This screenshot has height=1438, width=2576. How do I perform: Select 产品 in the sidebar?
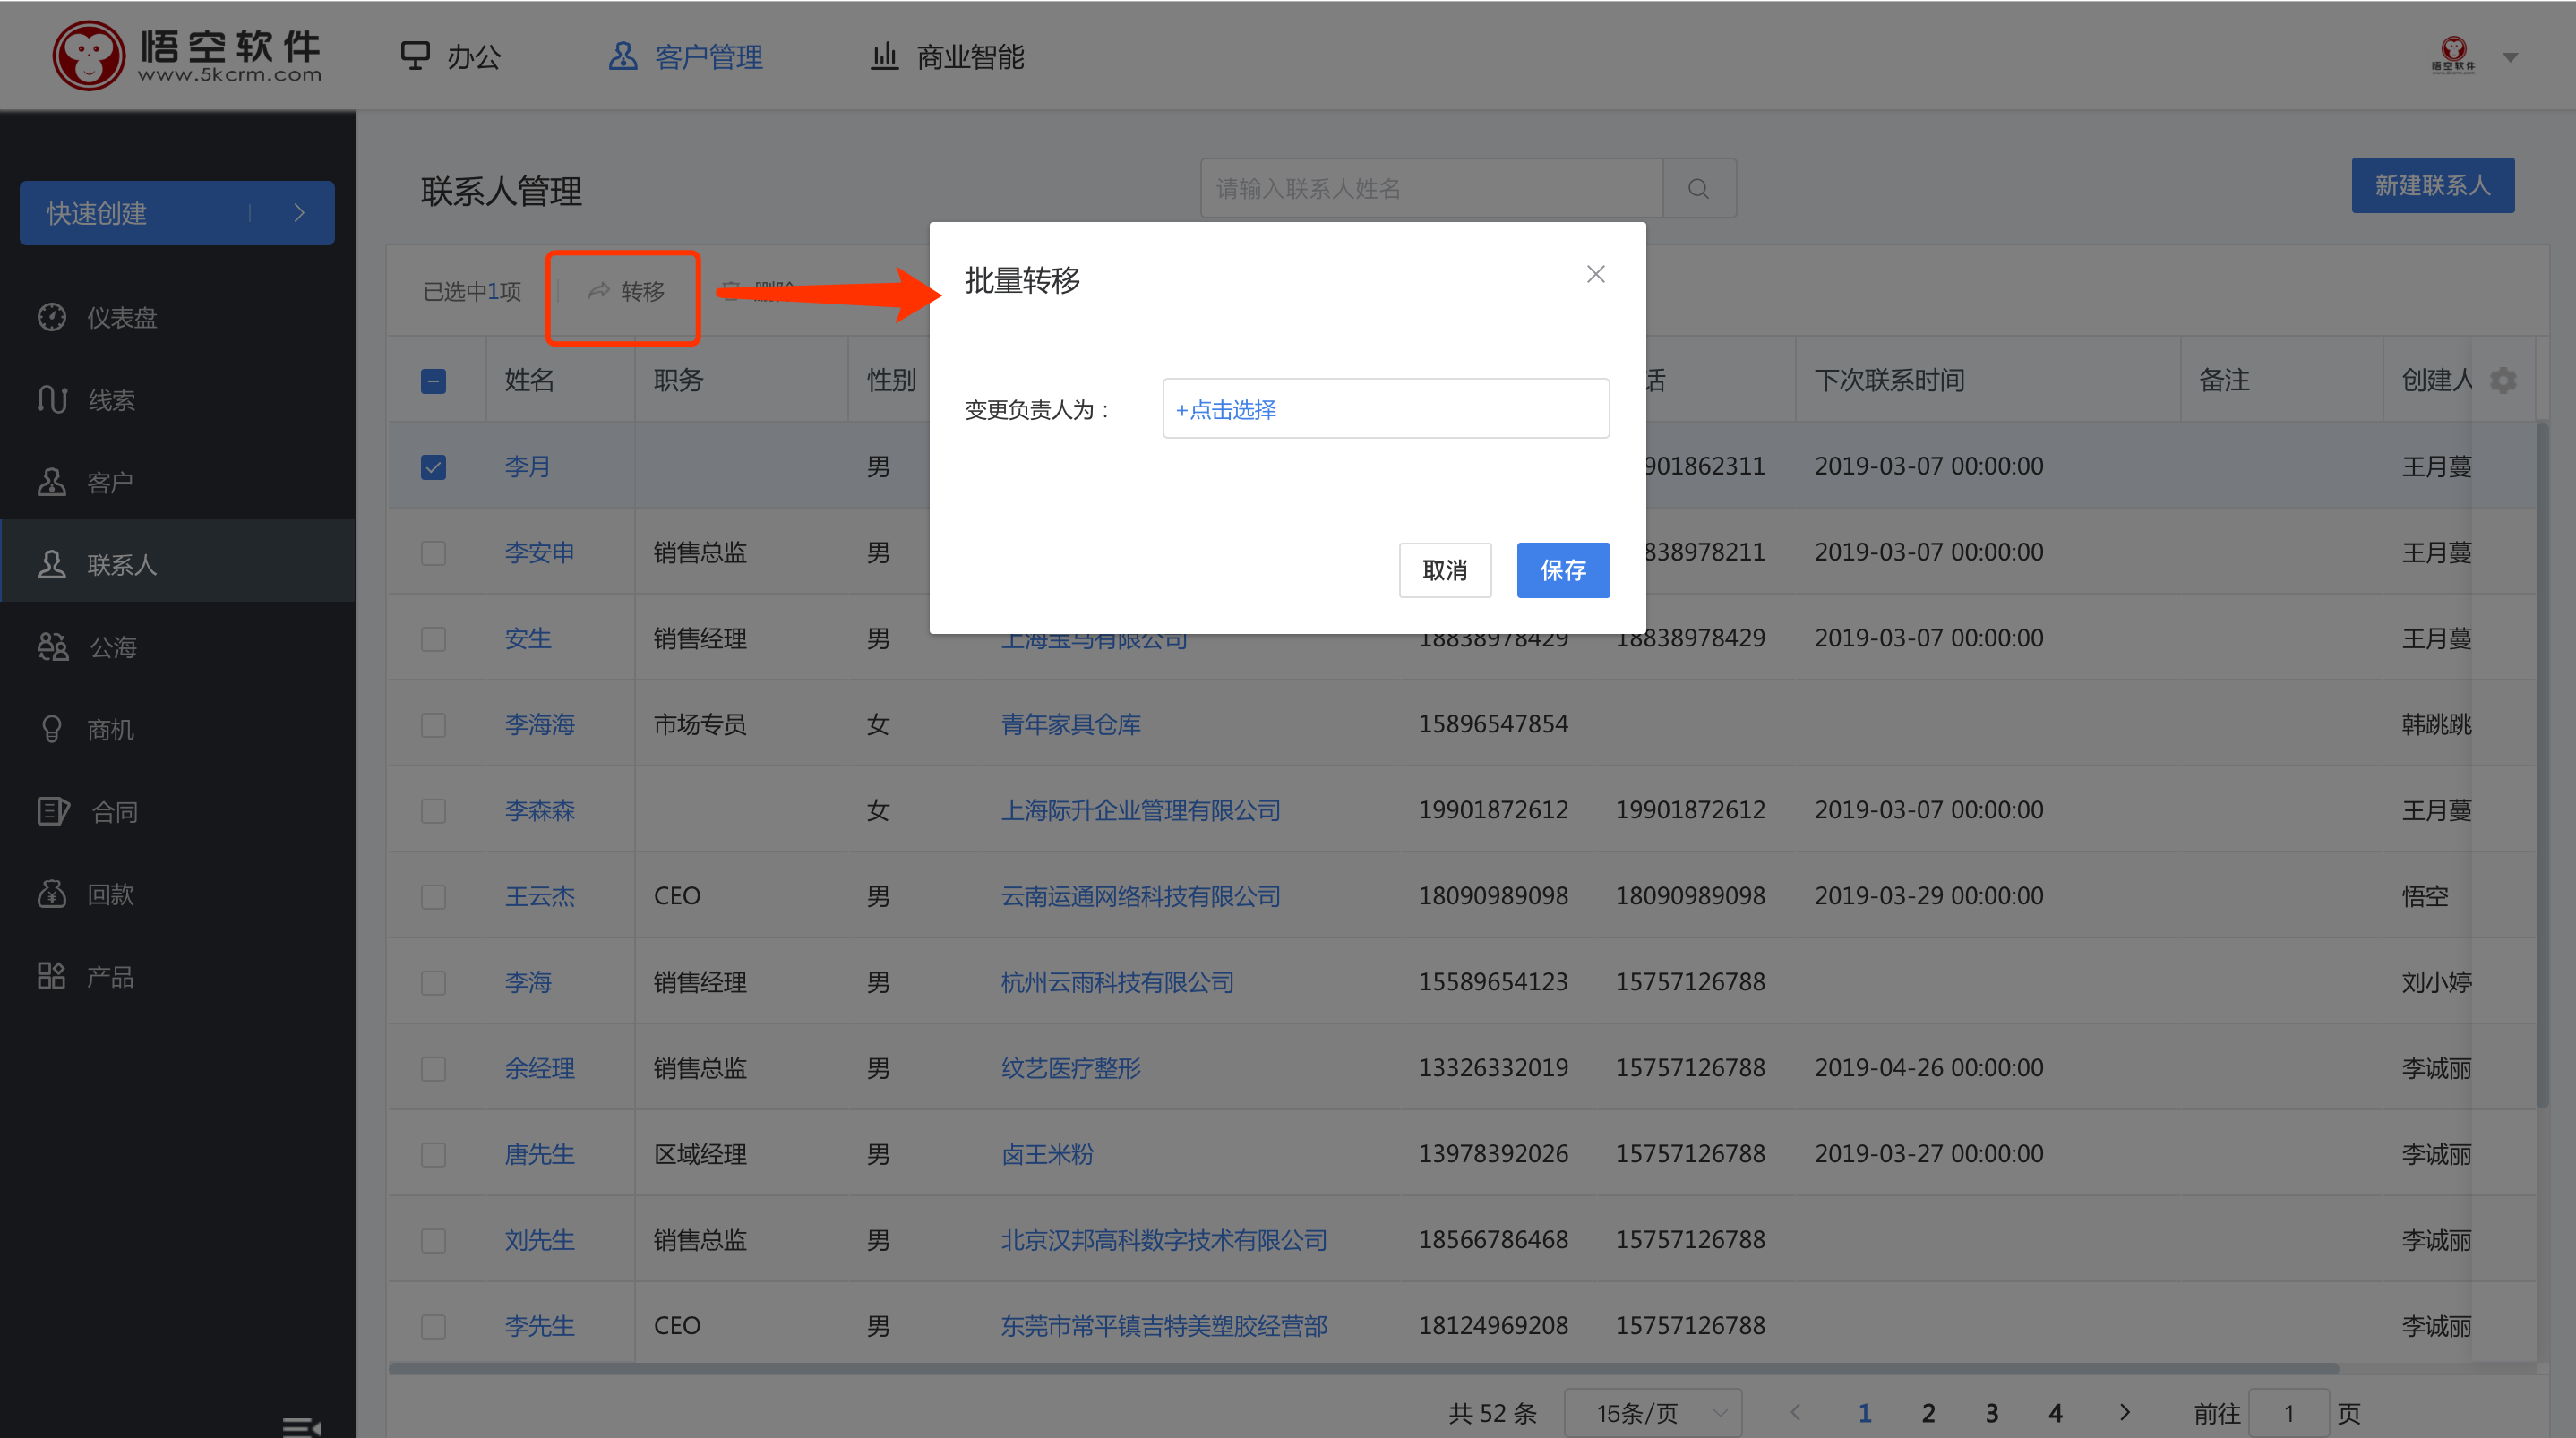(178, 976)
